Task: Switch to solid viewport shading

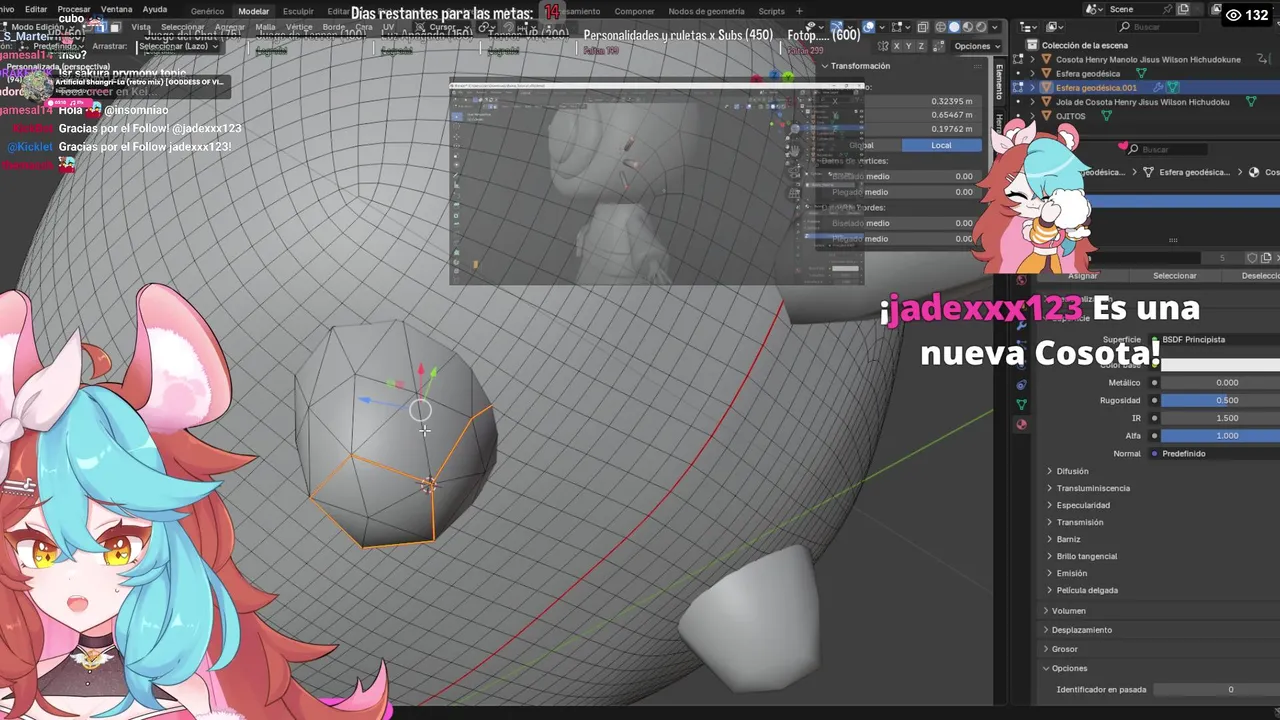Action: (954, 27)
